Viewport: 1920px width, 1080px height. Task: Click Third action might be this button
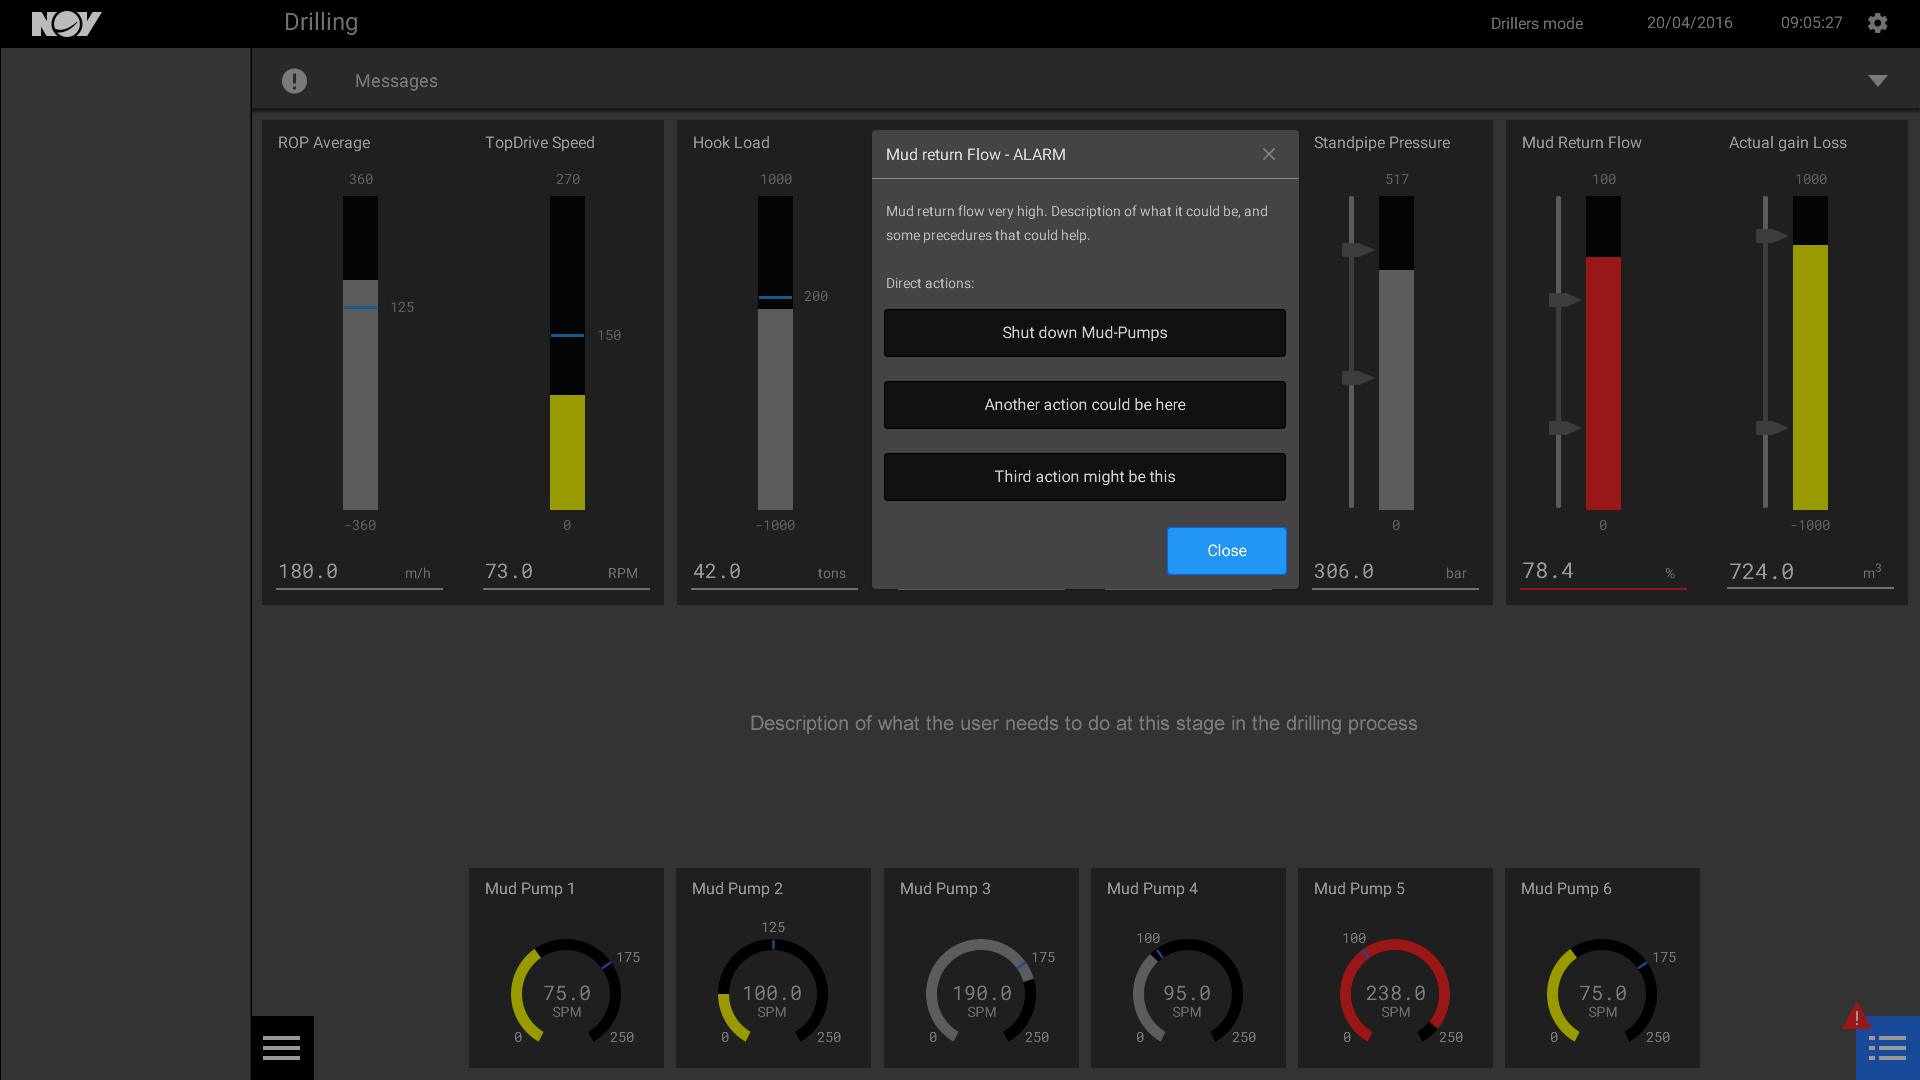tap(1085, 477)
